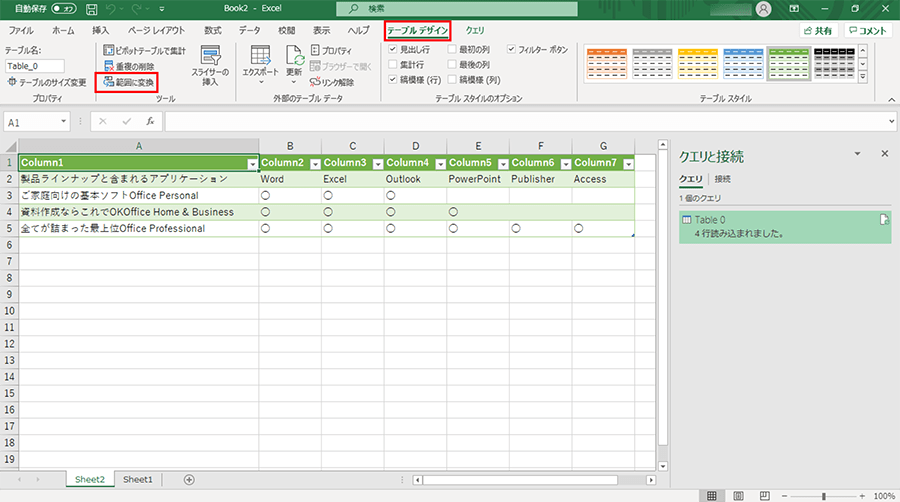Enable the 最後の列 checkbox
Image resolution: width=900 pixels, height=502 pixels.
click(x=452, y=64)
